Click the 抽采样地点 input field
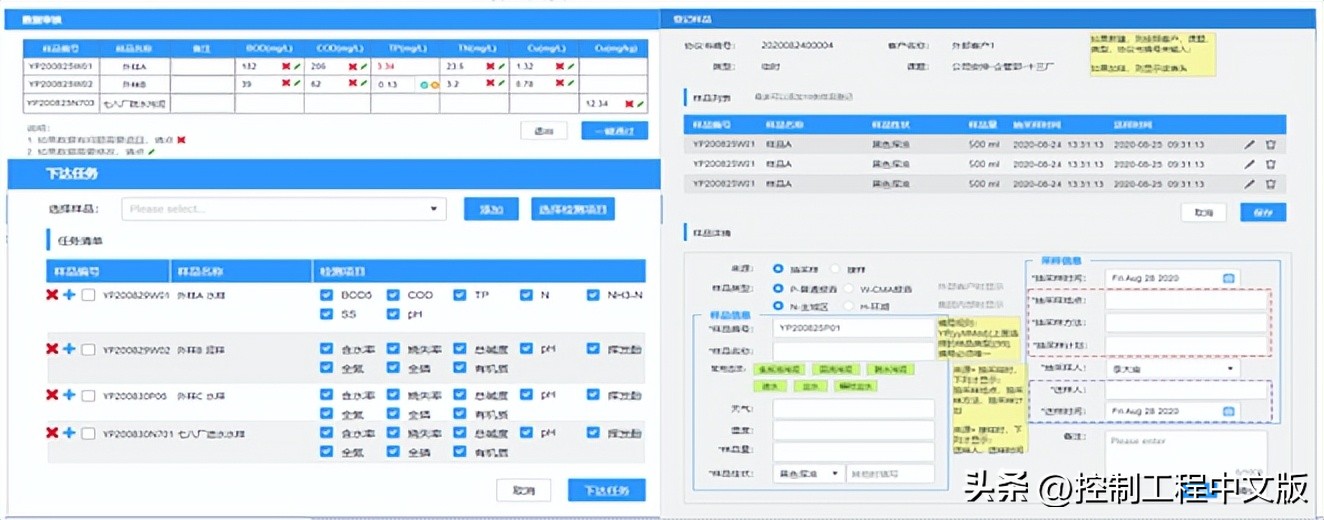This screenshot has height=520, width=1324. click(1186, 300)
